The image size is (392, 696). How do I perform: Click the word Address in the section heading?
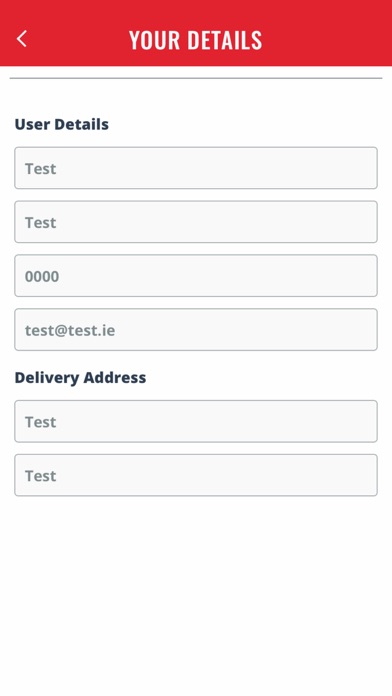(115, 377)
